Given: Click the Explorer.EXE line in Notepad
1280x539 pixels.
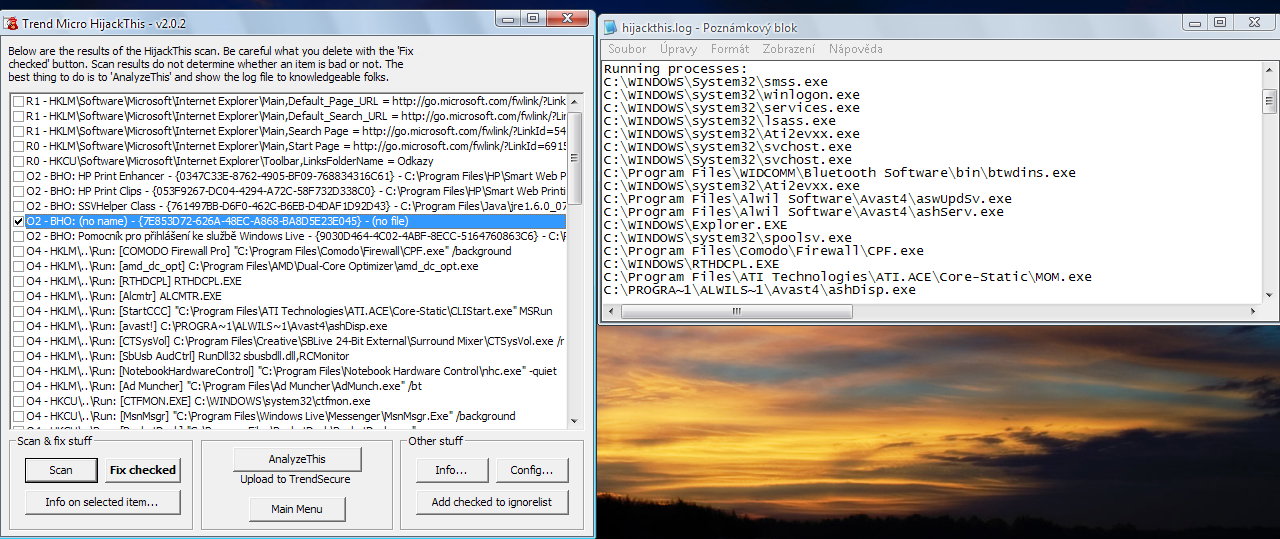Looking at the screenshot, I should point(695,225).
